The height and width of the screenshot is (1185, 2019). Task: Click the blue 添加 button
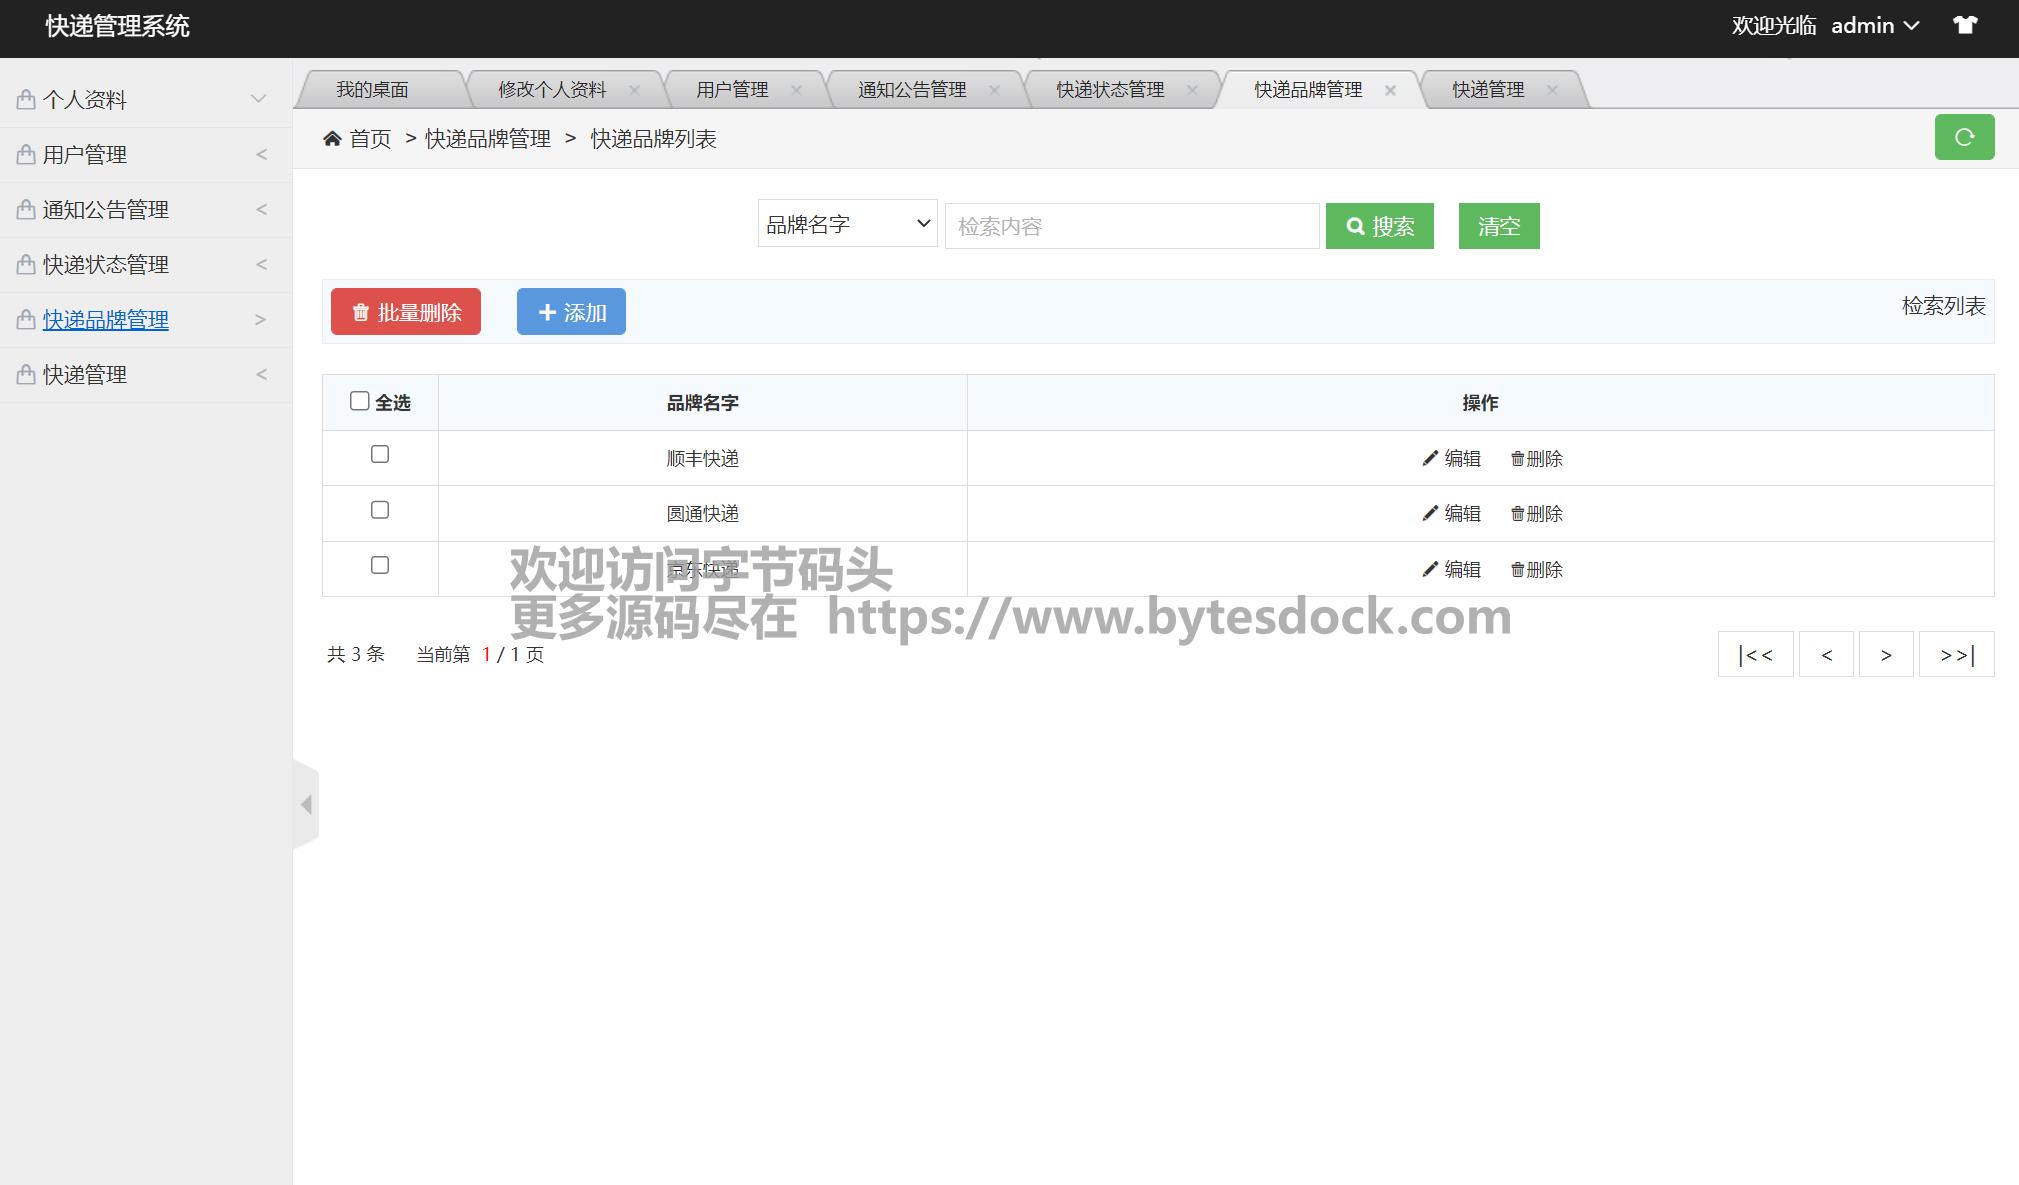pyautogui.click(x=571, y=312)
